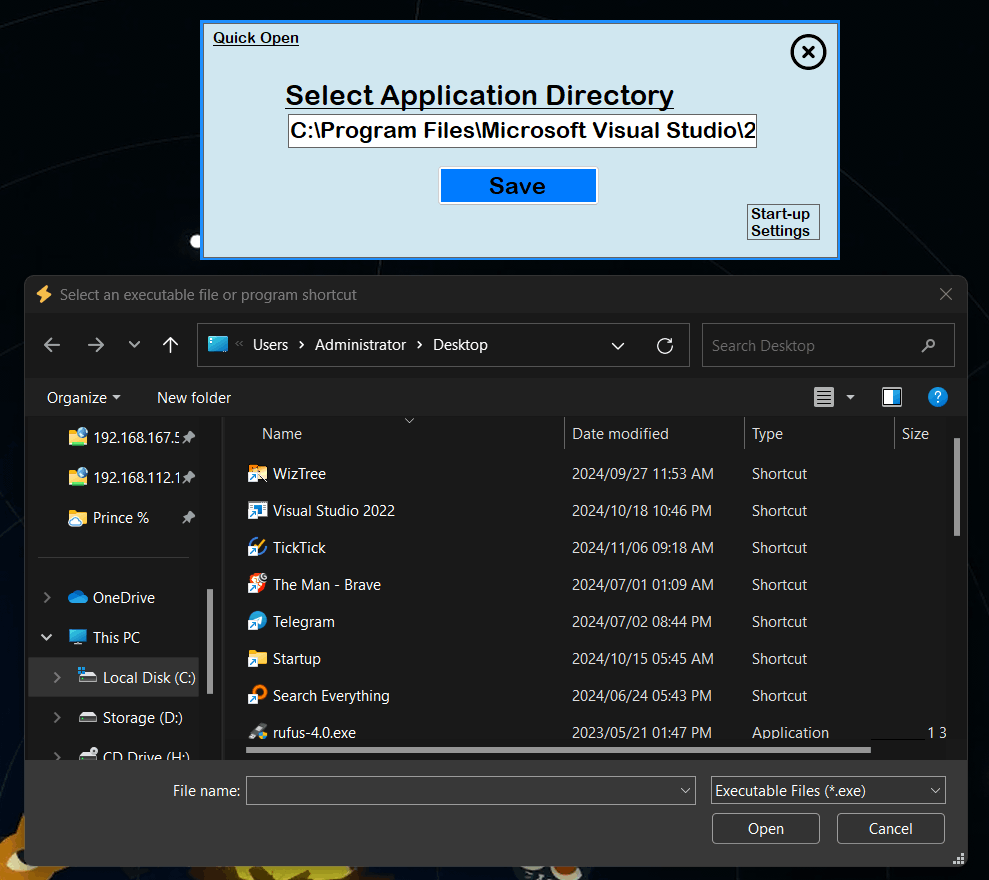989x880 pixels.
Task: Select the Search Everything icon
Action: coord(257,696)
